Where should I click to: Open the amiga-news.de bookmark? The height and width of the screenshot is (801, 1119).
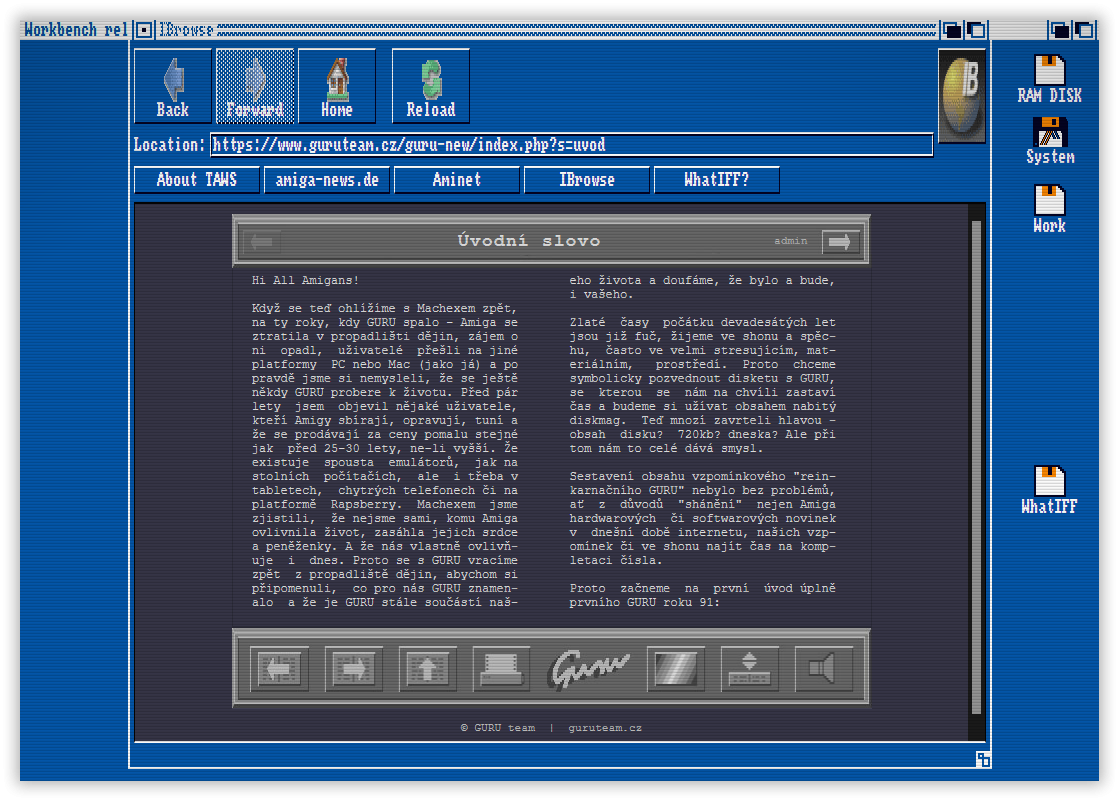(327, 180)
